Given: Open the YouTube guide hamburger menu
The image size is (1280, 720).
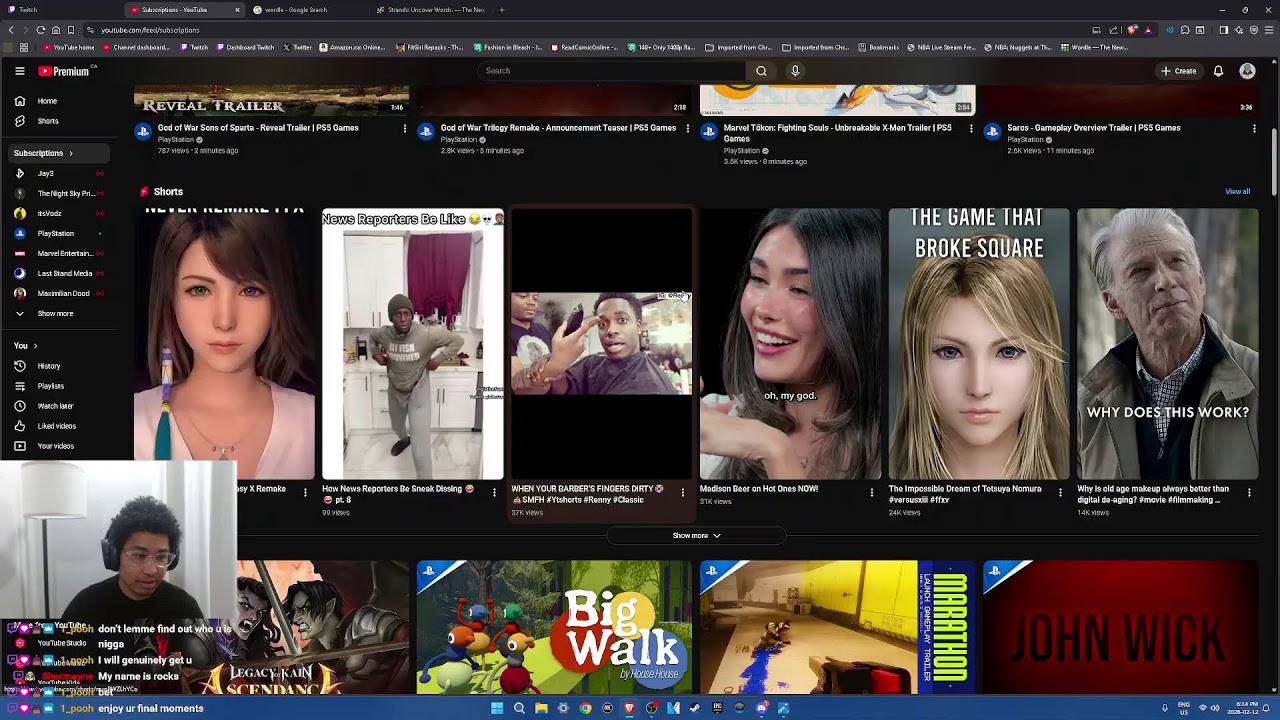Looking at the screenshot, I should pyautogui.click(x=19, y=71).
